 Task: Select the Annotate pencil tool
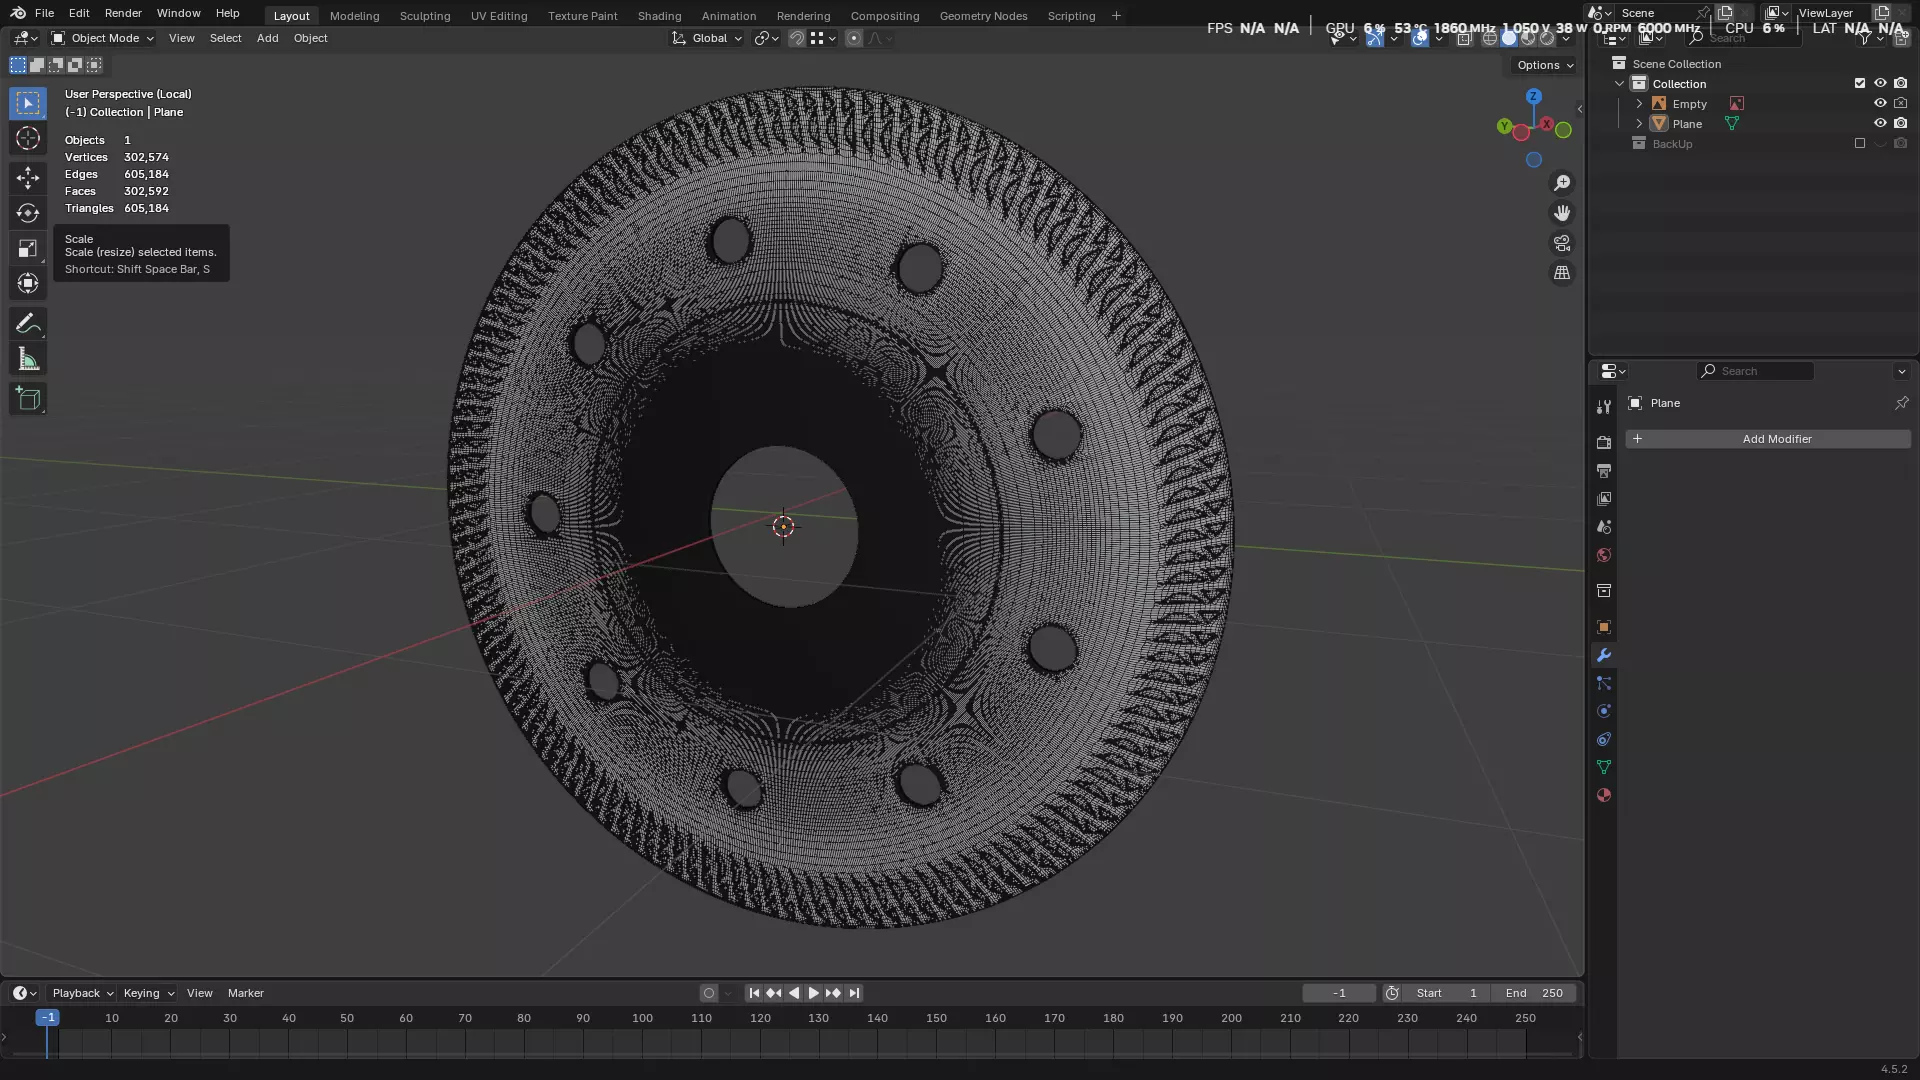pos(28,324)
